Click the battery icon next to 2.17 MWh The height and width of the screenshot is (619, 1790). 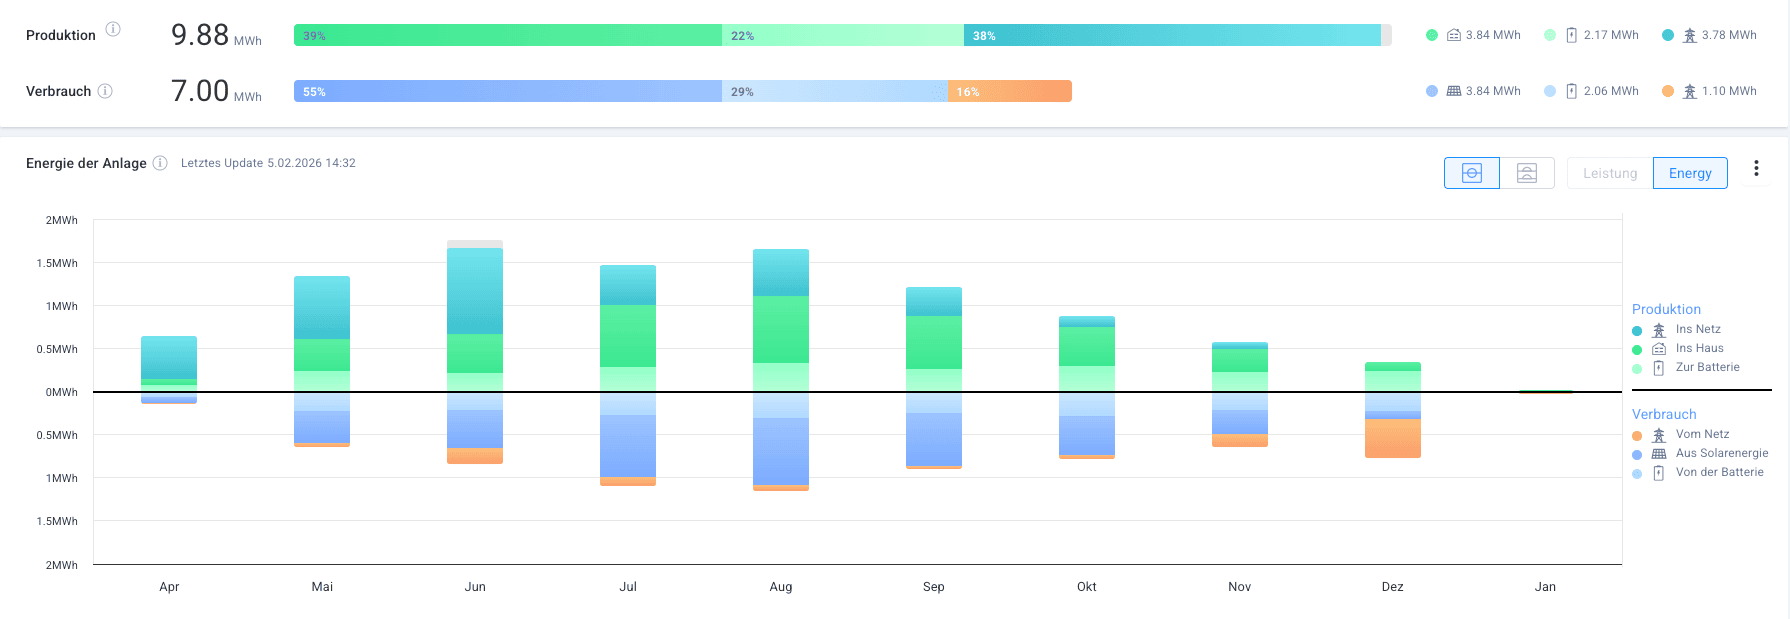pyautogui.click(x=1571, y=35)
